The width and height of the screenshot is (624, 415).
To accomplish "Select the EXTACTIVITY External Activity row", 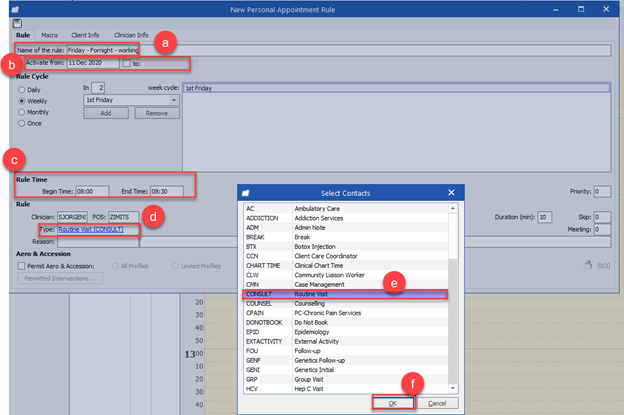I will (345, 341).
